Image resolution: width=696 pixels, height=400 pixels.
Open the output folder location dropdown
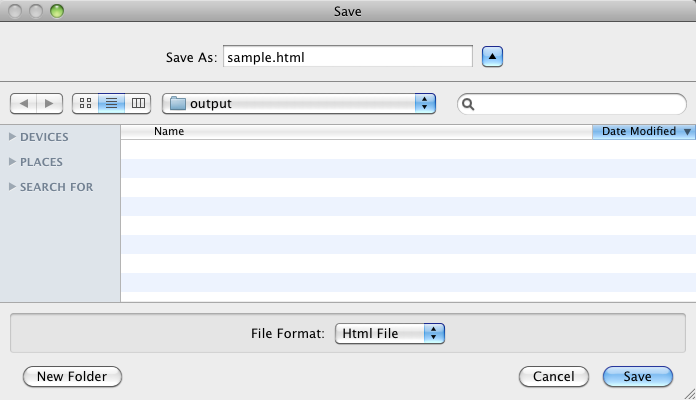point(426,103)
